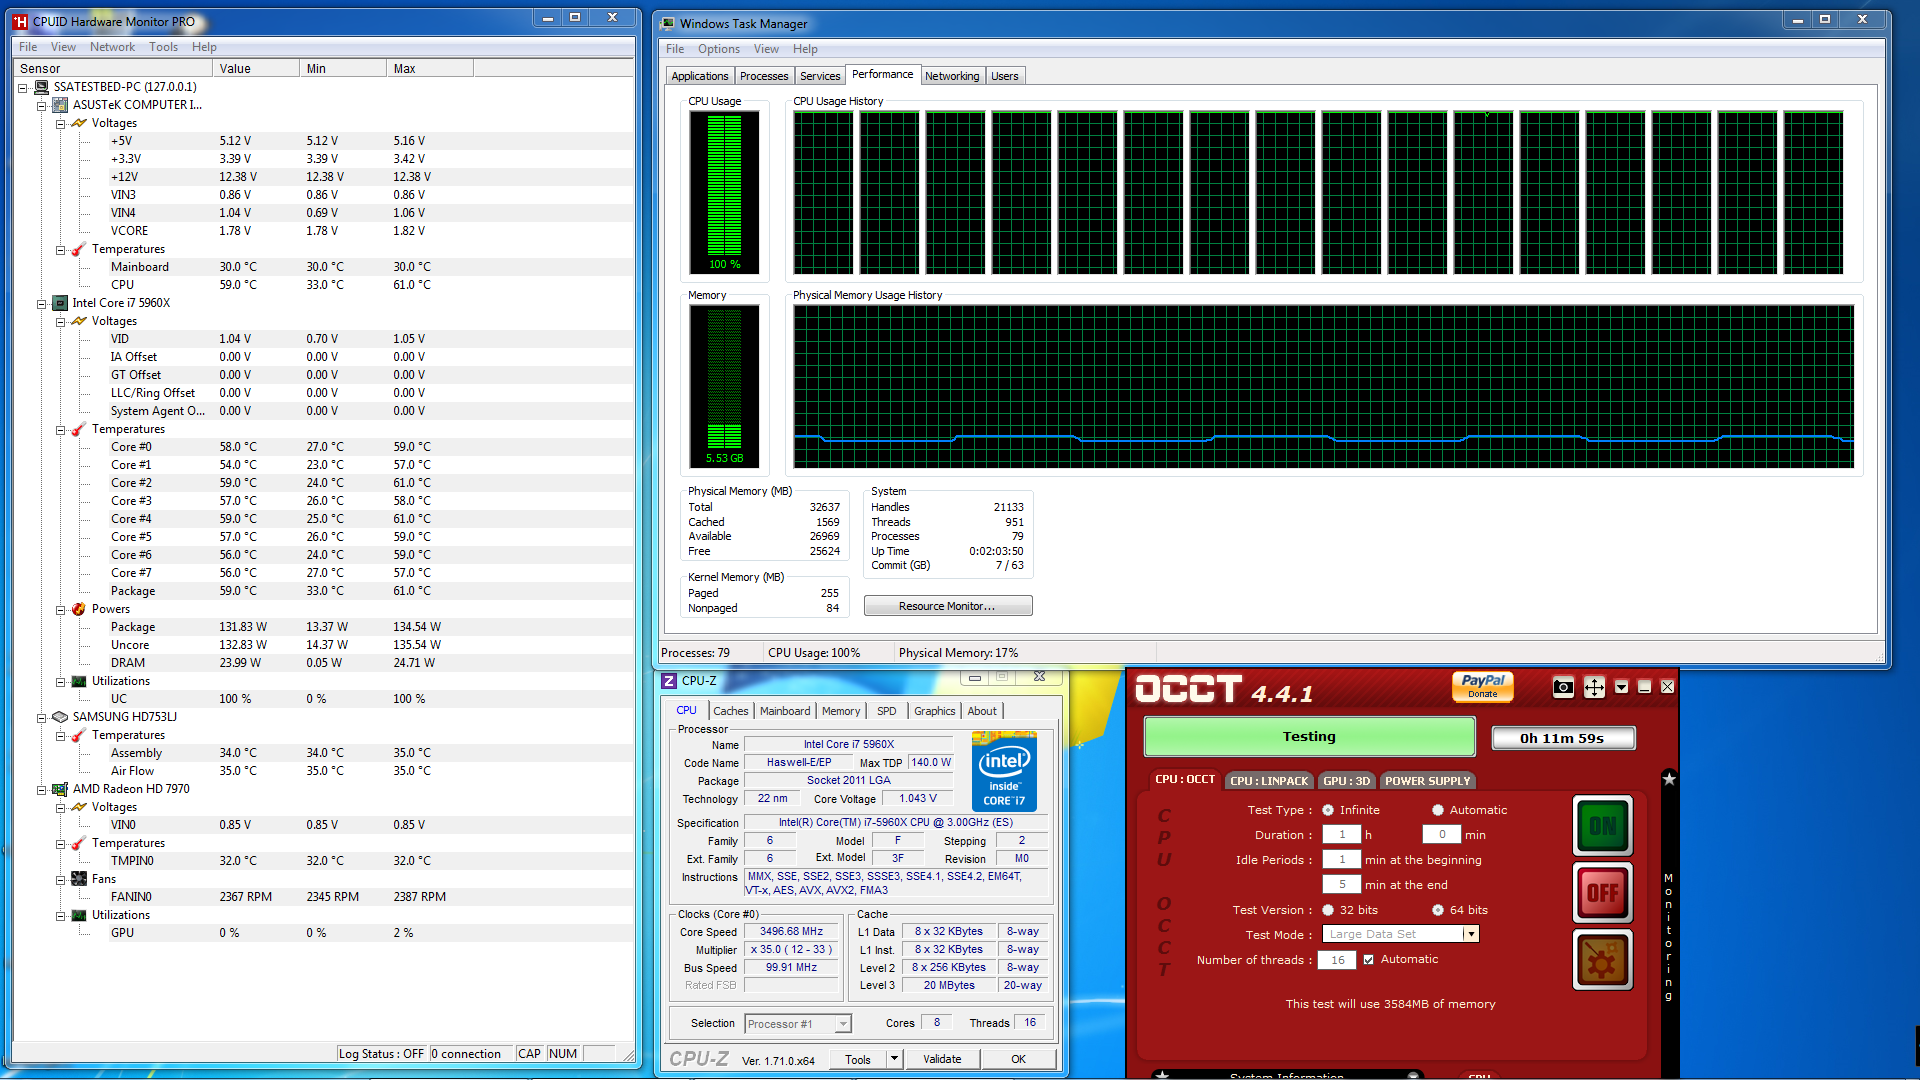Click the green ON button in OCCT

[x=1603, y=826]
